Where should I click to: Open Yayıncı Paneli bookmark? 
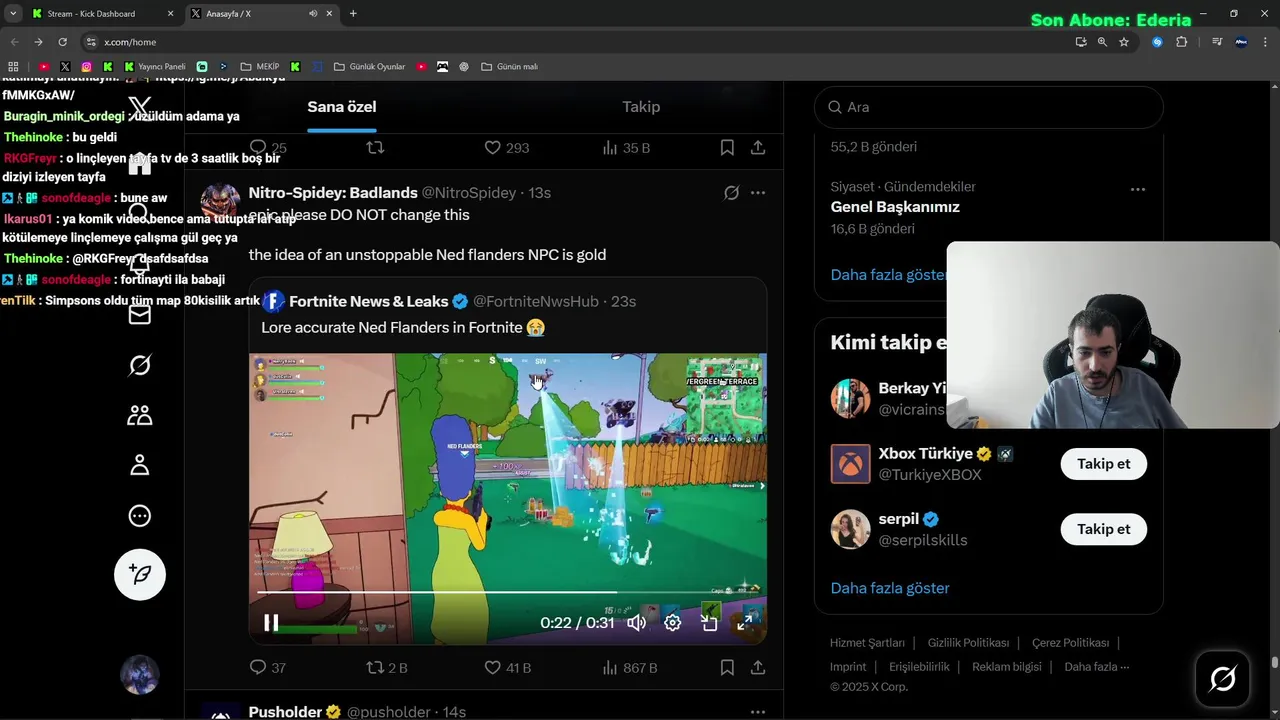(x=155, y=67)
